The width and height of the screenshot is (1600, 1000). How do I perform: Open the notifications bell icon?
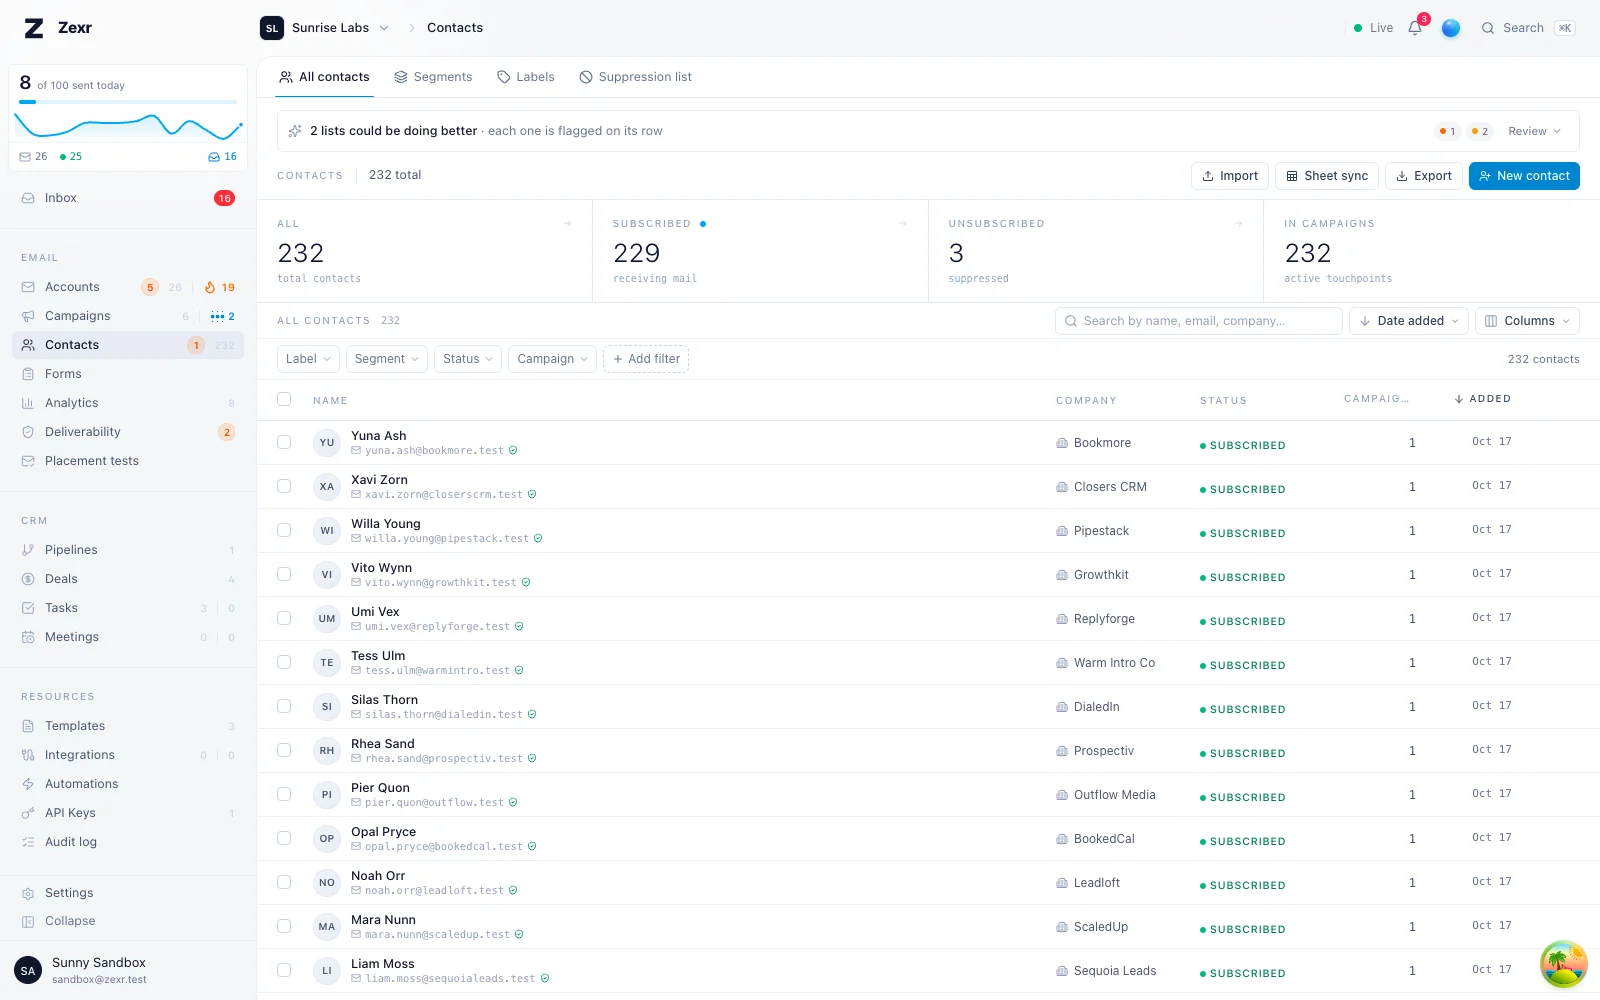click(x=1415, y=28)
